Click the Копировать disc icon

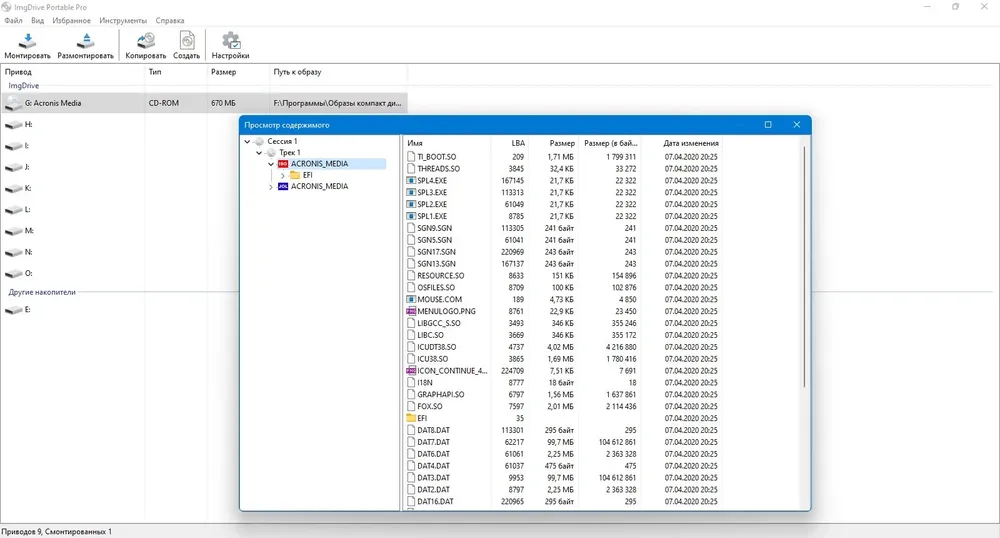(145, 41)
